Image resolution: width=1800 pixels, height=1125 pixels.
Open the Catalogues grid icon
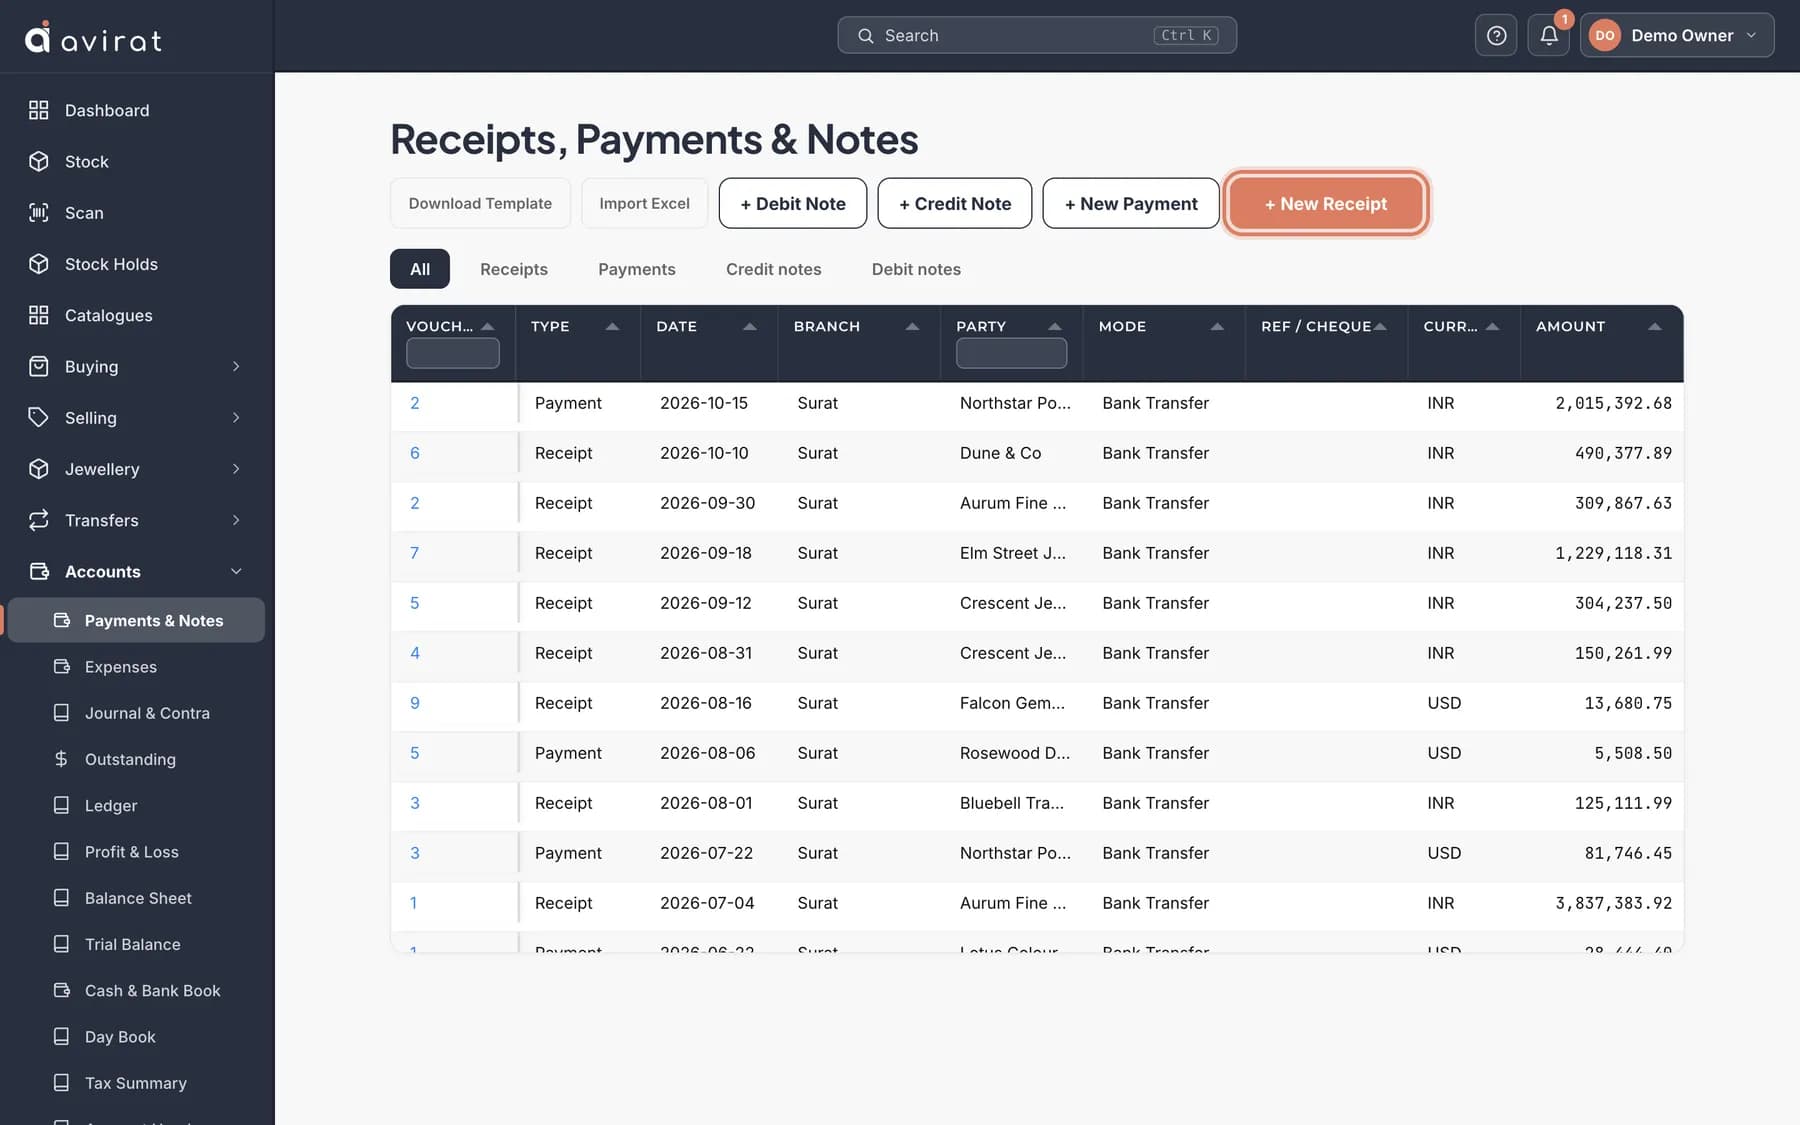point(39,315)
